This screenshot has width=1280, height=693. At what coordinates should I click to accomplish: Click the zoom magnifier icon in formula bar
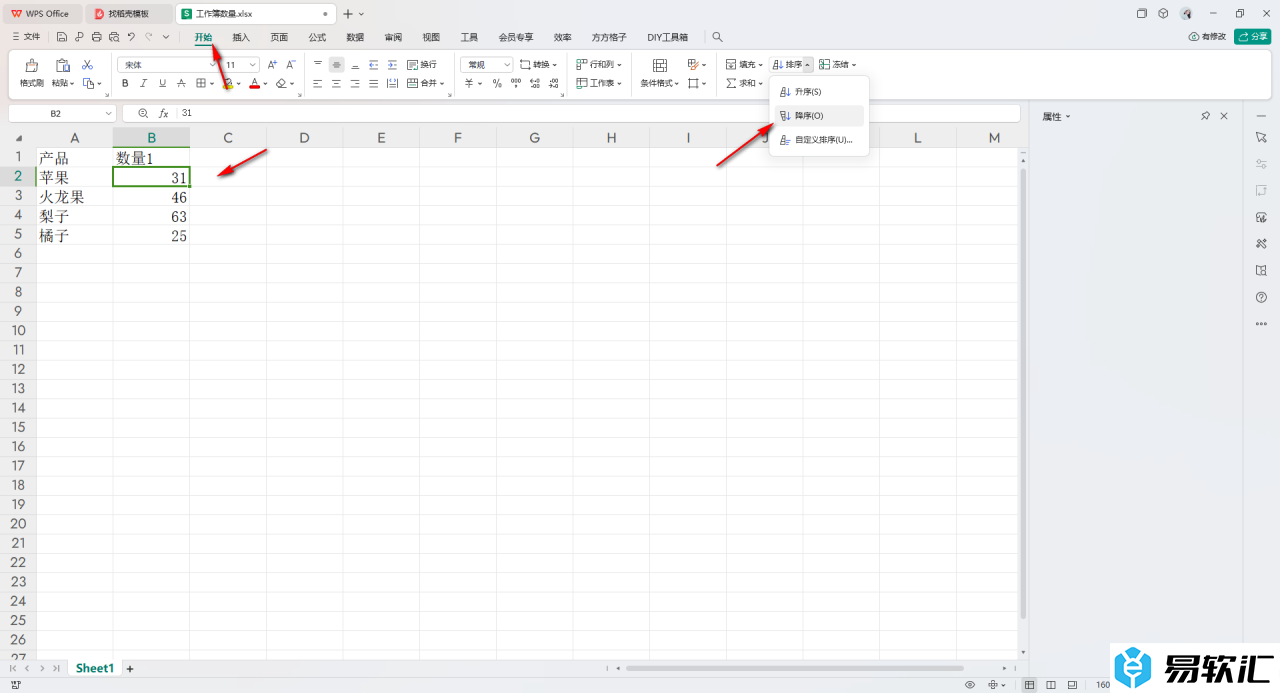click(x=144, y=114)
